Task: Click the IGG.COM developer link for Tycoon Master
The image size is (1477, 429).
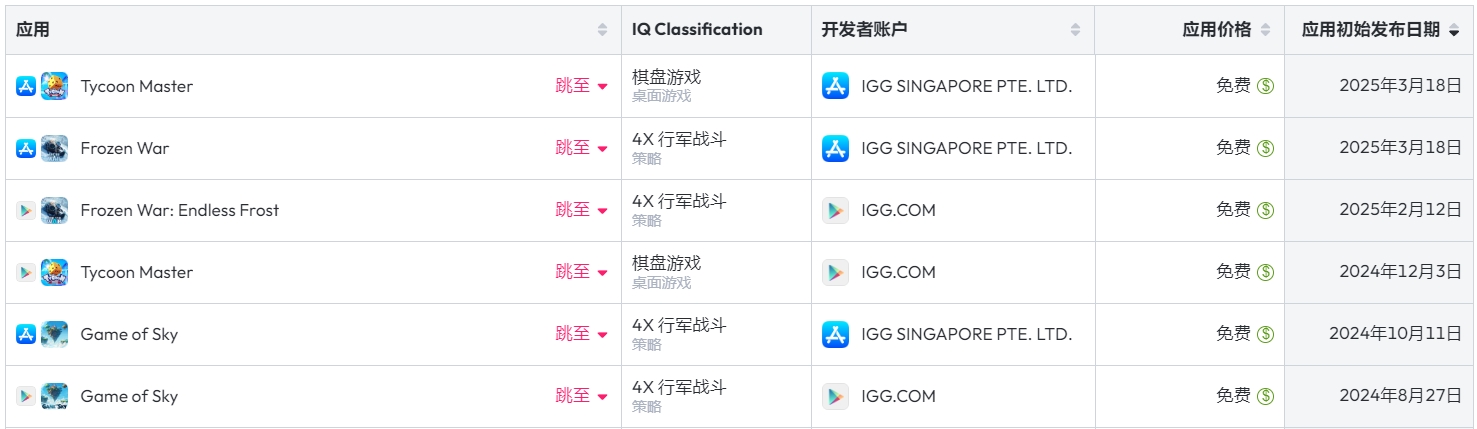Action: (x=898, y=272)
